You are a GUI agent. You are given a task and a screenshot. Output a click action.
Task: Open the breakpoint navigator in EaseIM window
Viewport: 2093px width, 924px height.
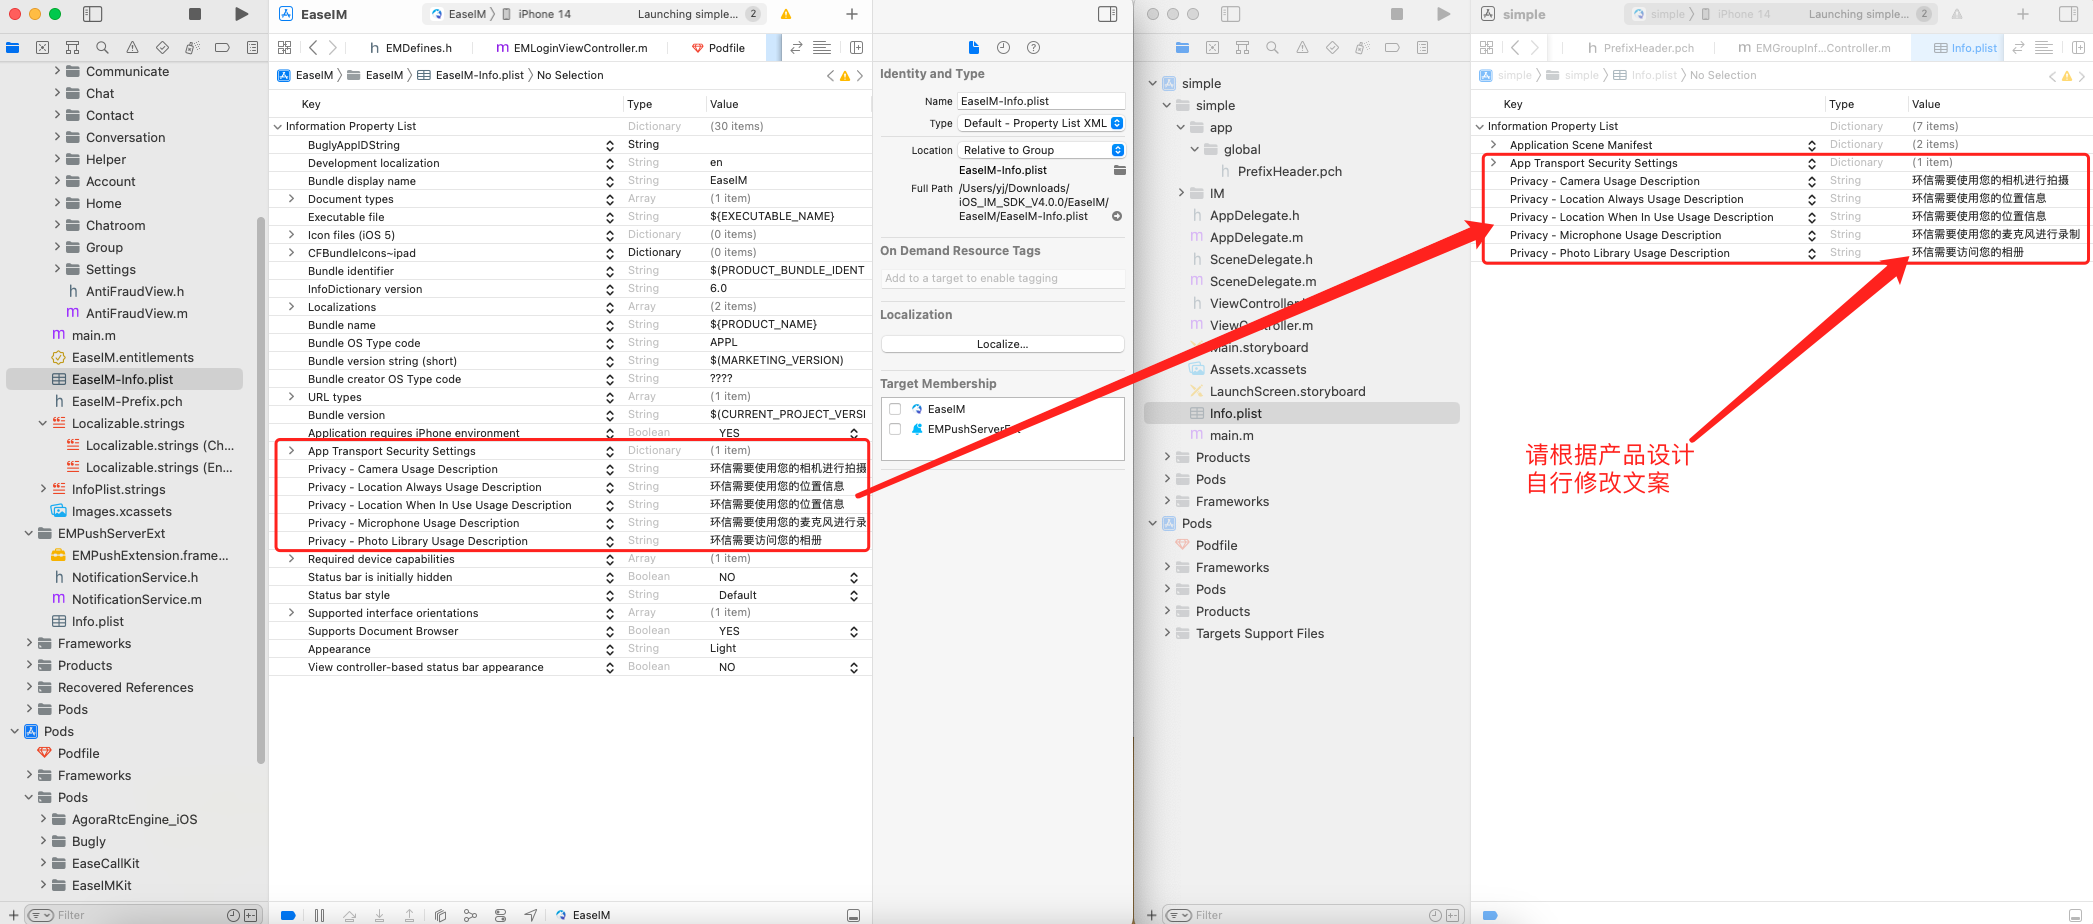[x=222, y=47]
